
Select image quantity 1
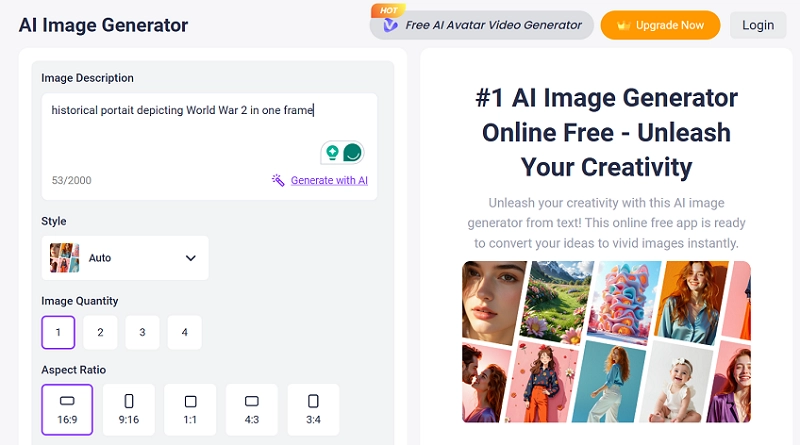pyautogui.click(x=58, y=332)
